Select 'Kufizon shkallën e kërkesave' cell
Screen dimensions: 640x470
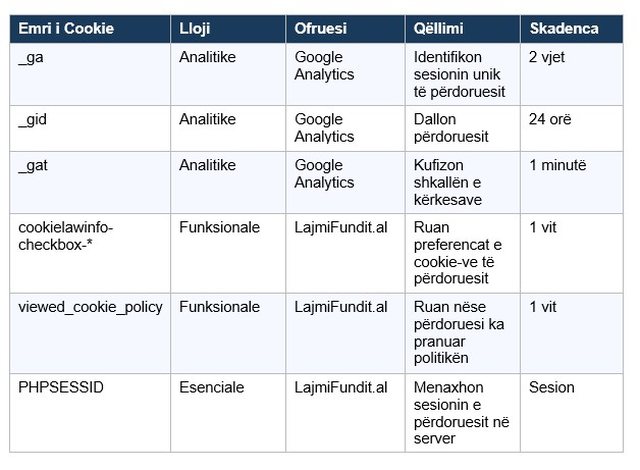pos(463,182)
